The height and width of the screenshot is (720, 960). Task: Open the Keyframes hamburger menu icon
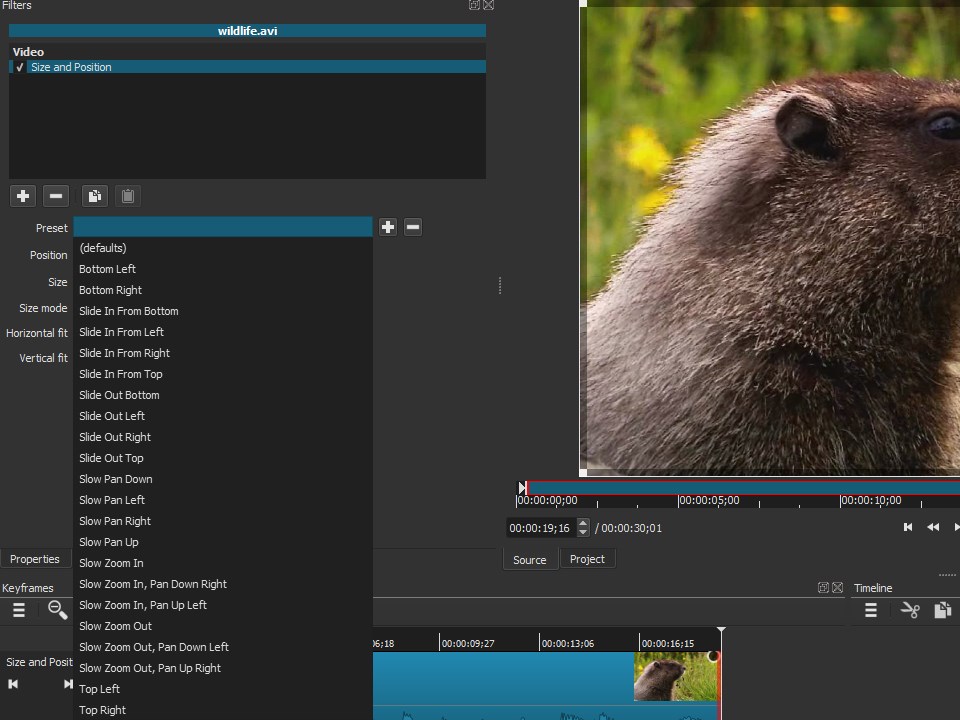(x=18, y=610)
